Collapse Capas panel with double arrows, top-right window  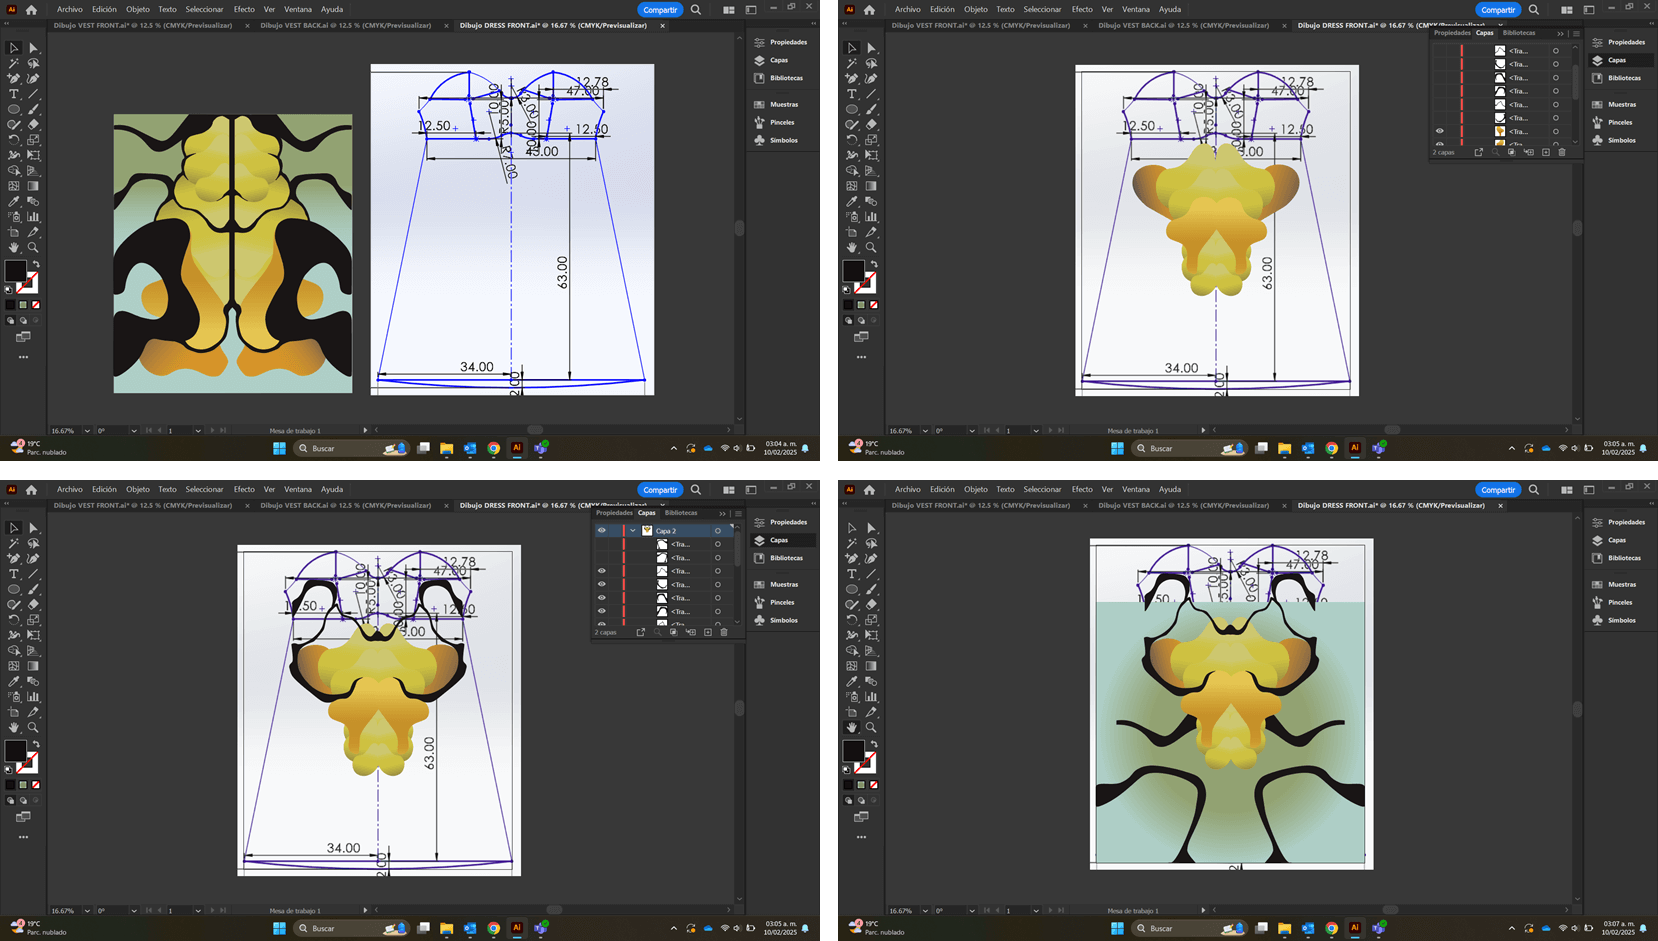click(1560, 33)
